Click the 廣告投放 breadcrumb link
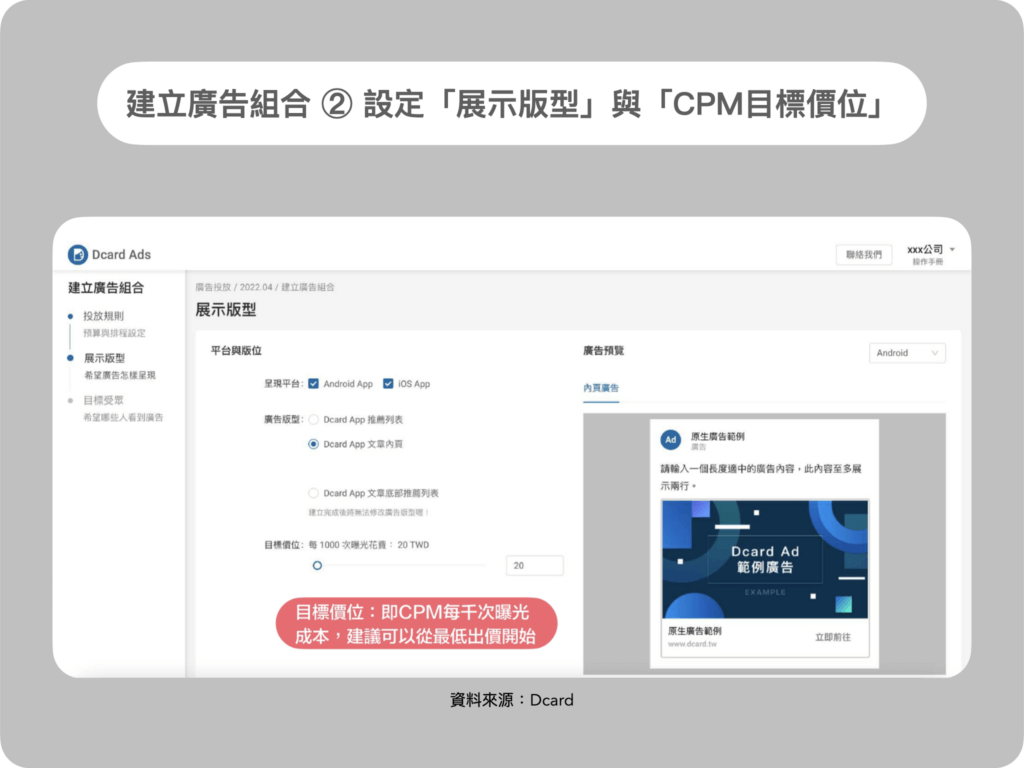Screen dimensions: 1024x768 [213, 287]
